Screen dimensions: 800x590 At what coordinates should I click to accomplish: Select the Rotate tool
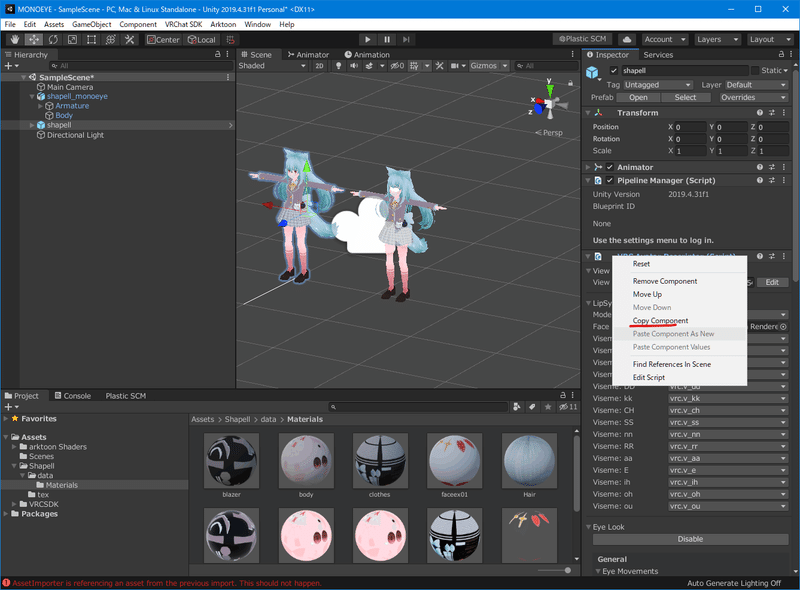(x=53, y=39)
